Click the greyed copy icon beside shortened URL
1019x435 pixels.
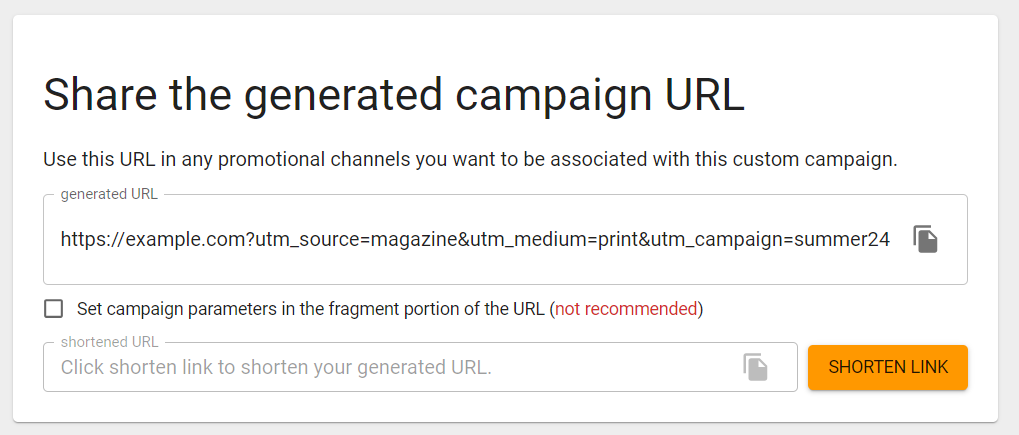click(x=756, y=367)
